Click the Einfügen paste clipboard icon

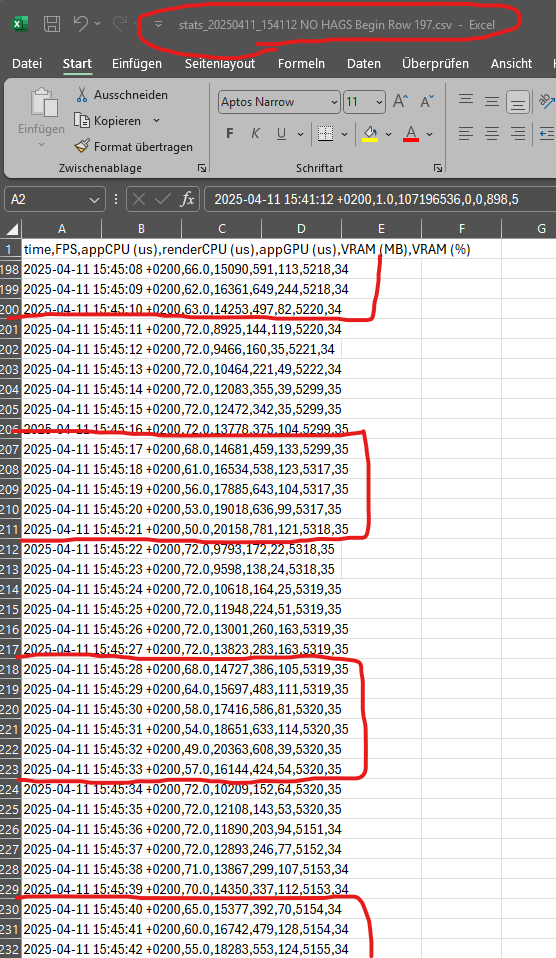(x=44, y=102)
